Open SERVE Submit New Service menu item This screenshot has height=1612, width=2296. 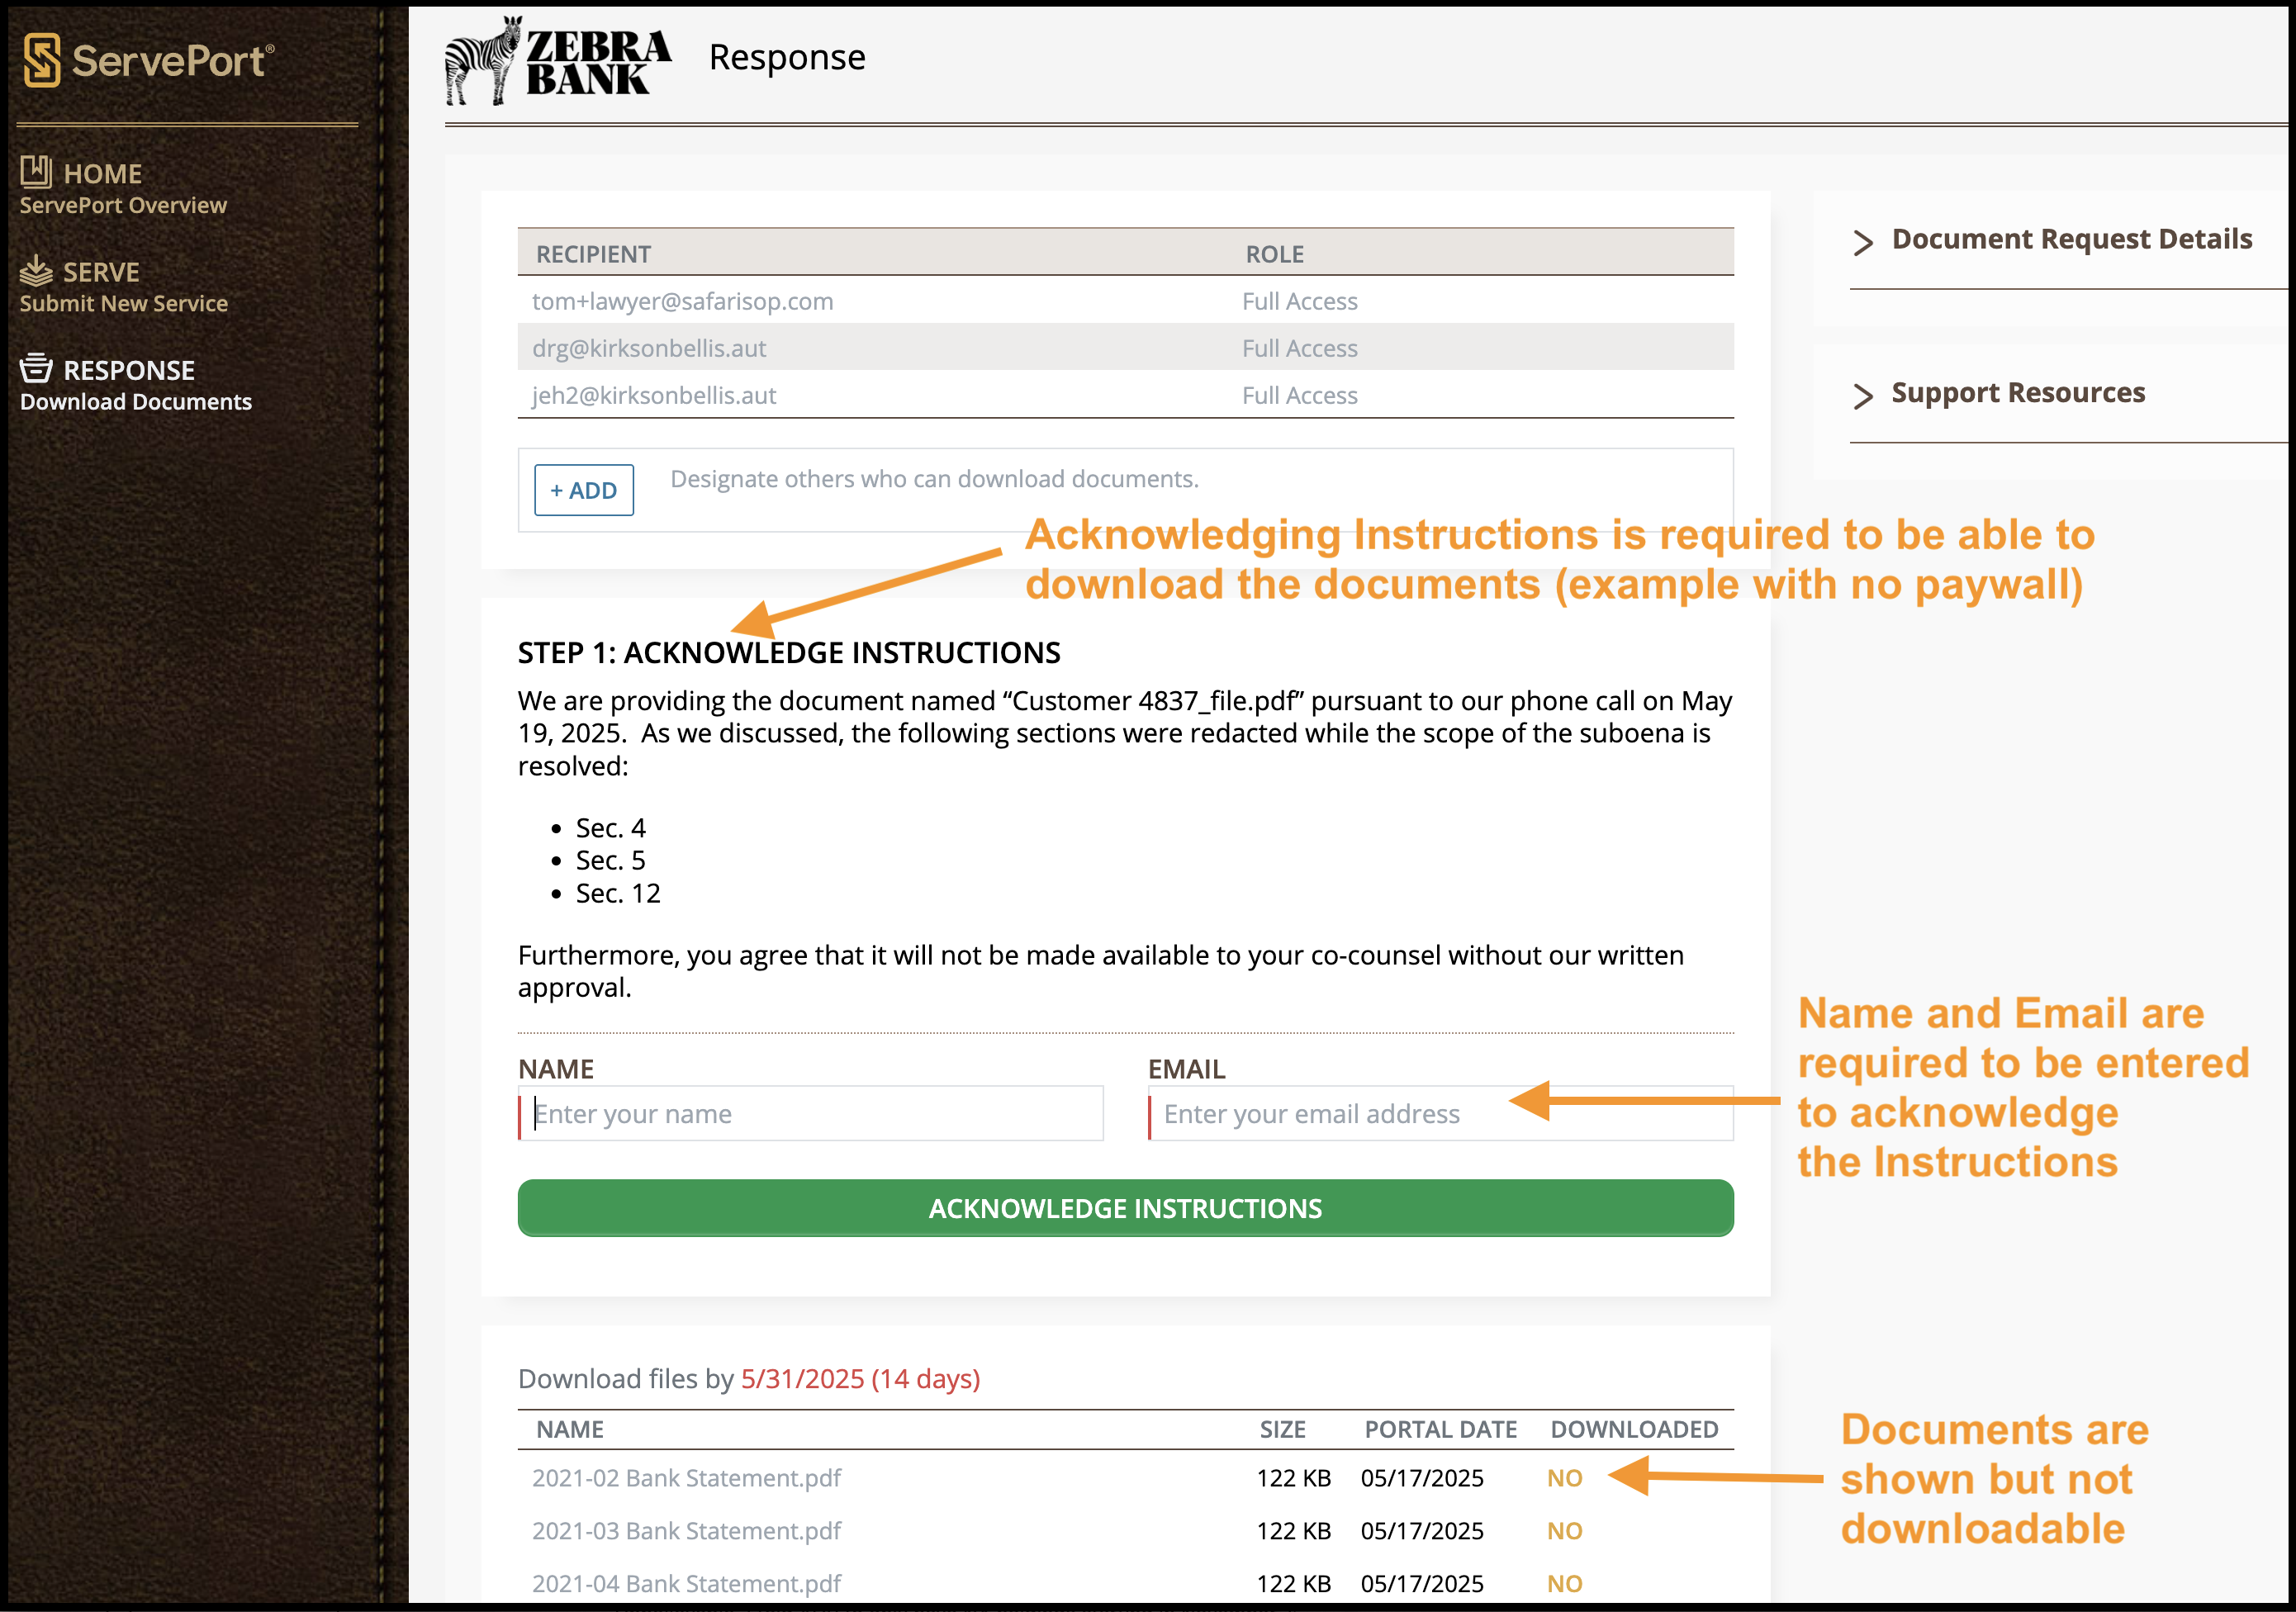click(x=124, y=286)
